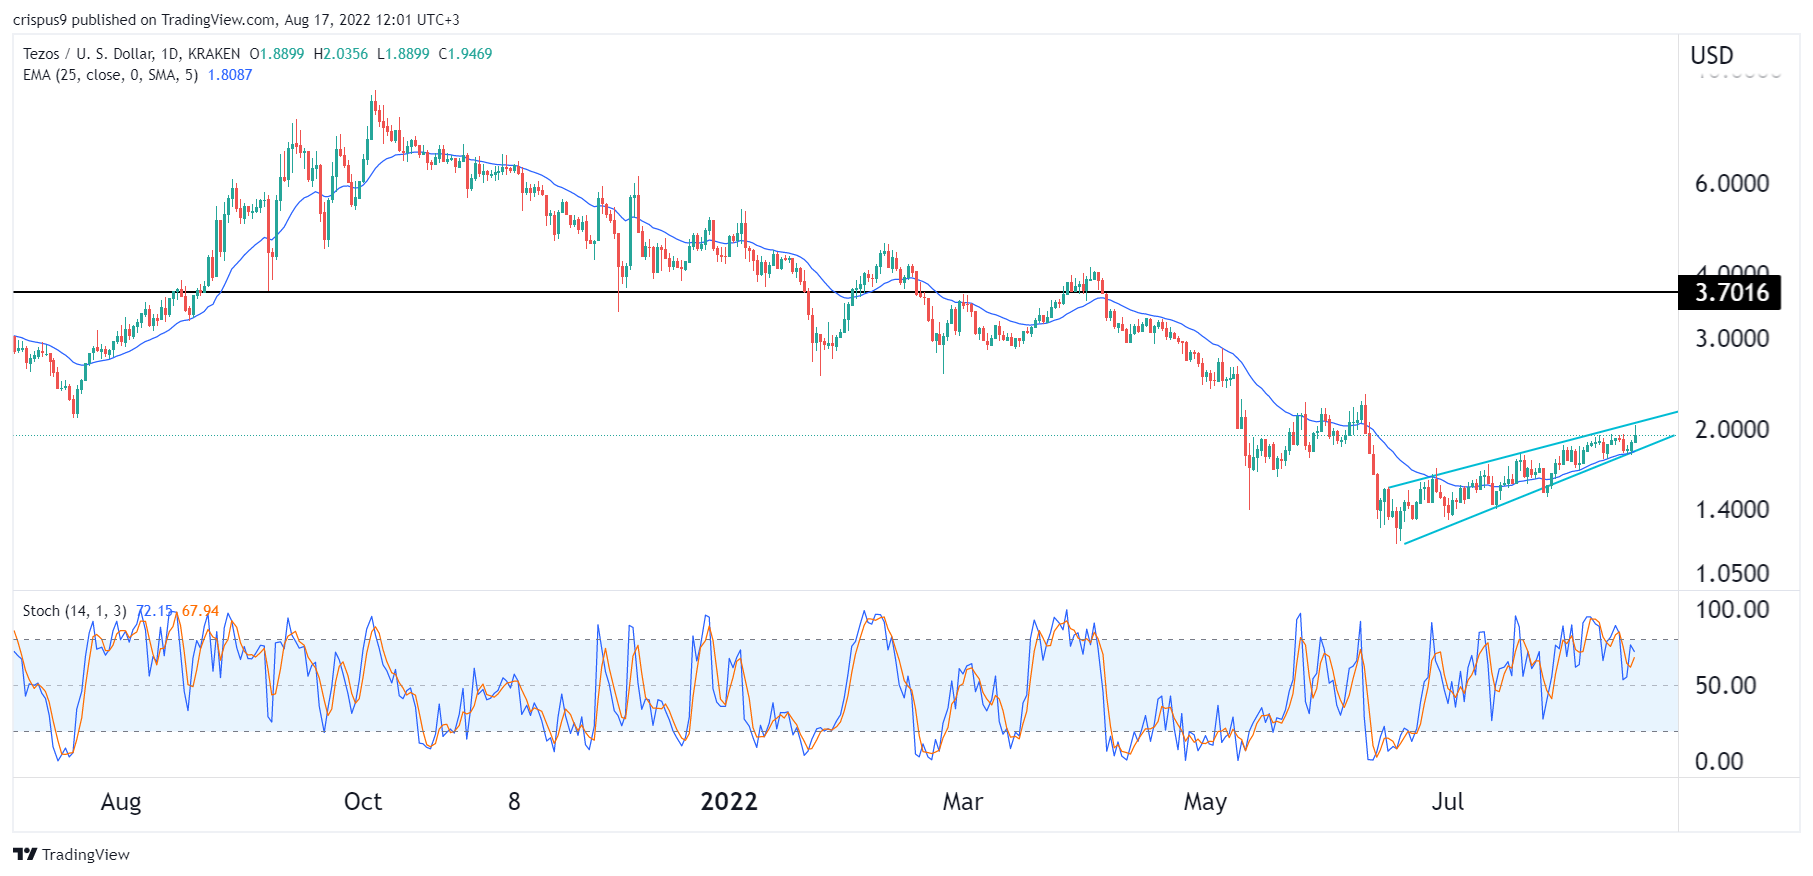The image size is (1813, 876).
Task: Click the May label on time axis
Action: pyautogui.click(x=1205, y=802)
